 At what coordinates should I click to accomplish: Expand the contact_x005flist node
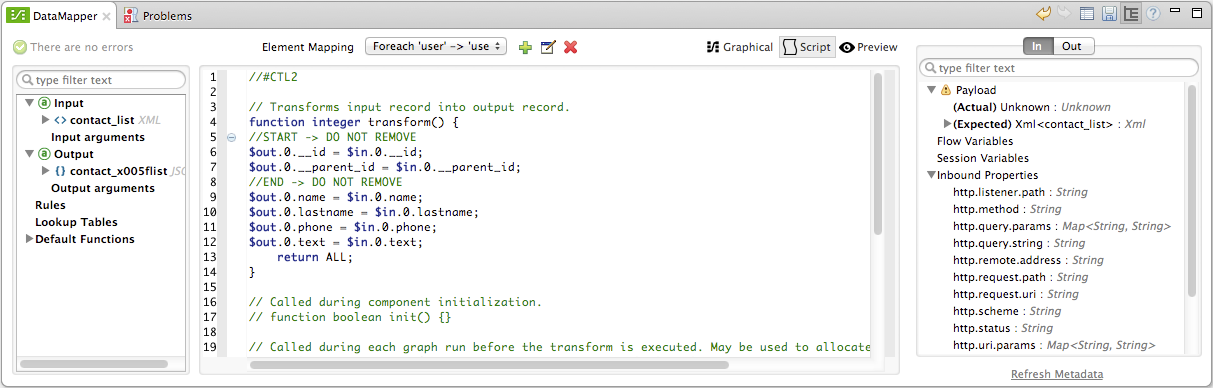click(x=45, y=171)
